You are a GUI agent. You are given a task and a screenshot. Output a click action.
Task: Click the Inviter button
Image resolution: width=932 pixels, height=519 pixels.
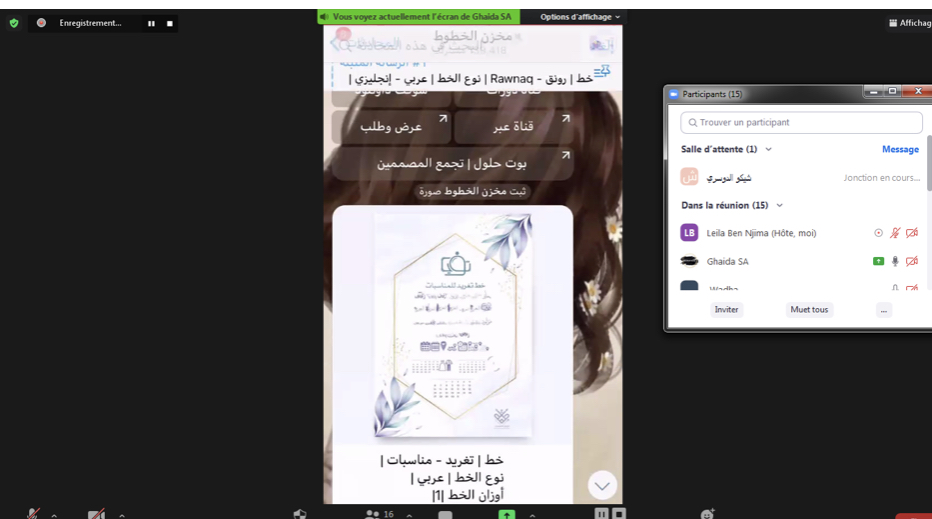pos(726,310)
